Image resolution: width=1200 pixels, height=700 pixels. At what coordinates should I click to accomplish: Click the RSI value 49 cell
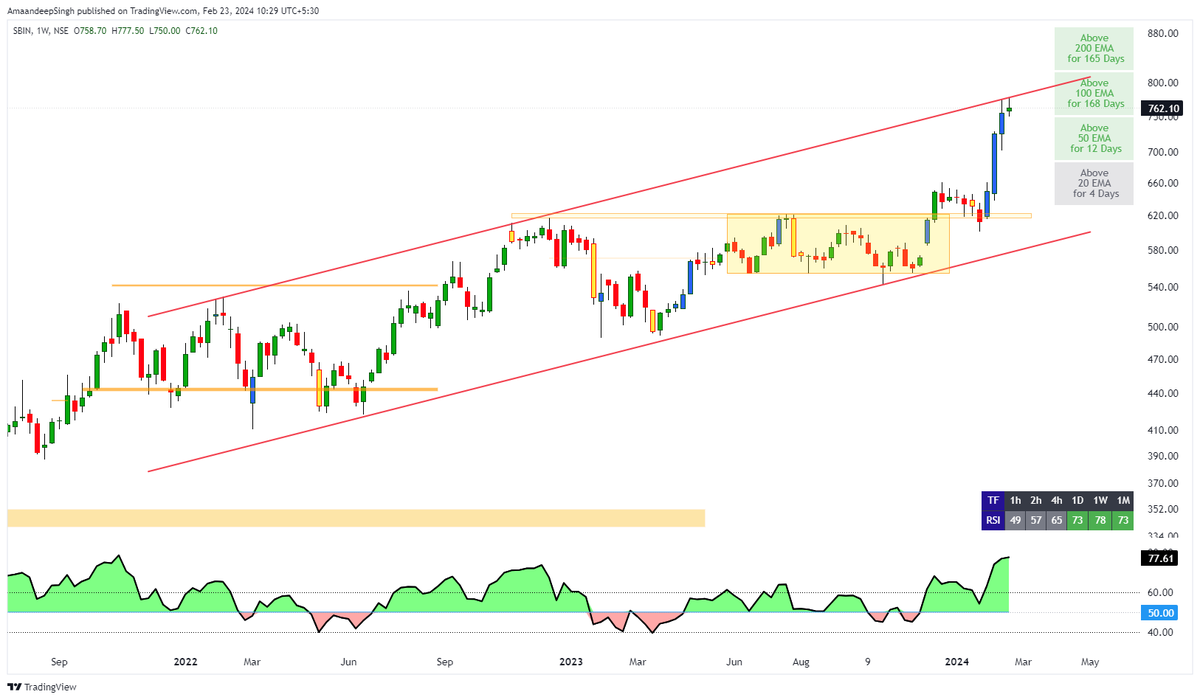click(x=1016, y=519)
